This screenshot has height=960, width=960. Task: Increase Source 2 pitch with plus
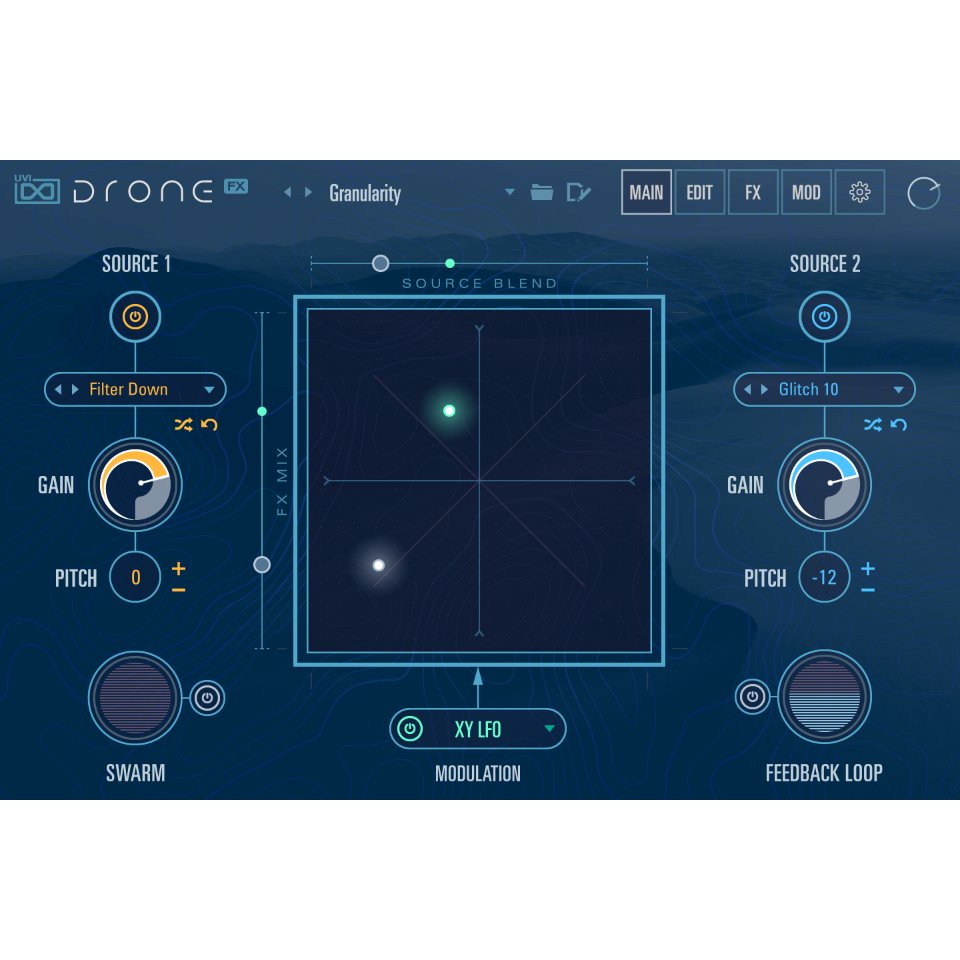pyautogui.click(x=868, y=569)
